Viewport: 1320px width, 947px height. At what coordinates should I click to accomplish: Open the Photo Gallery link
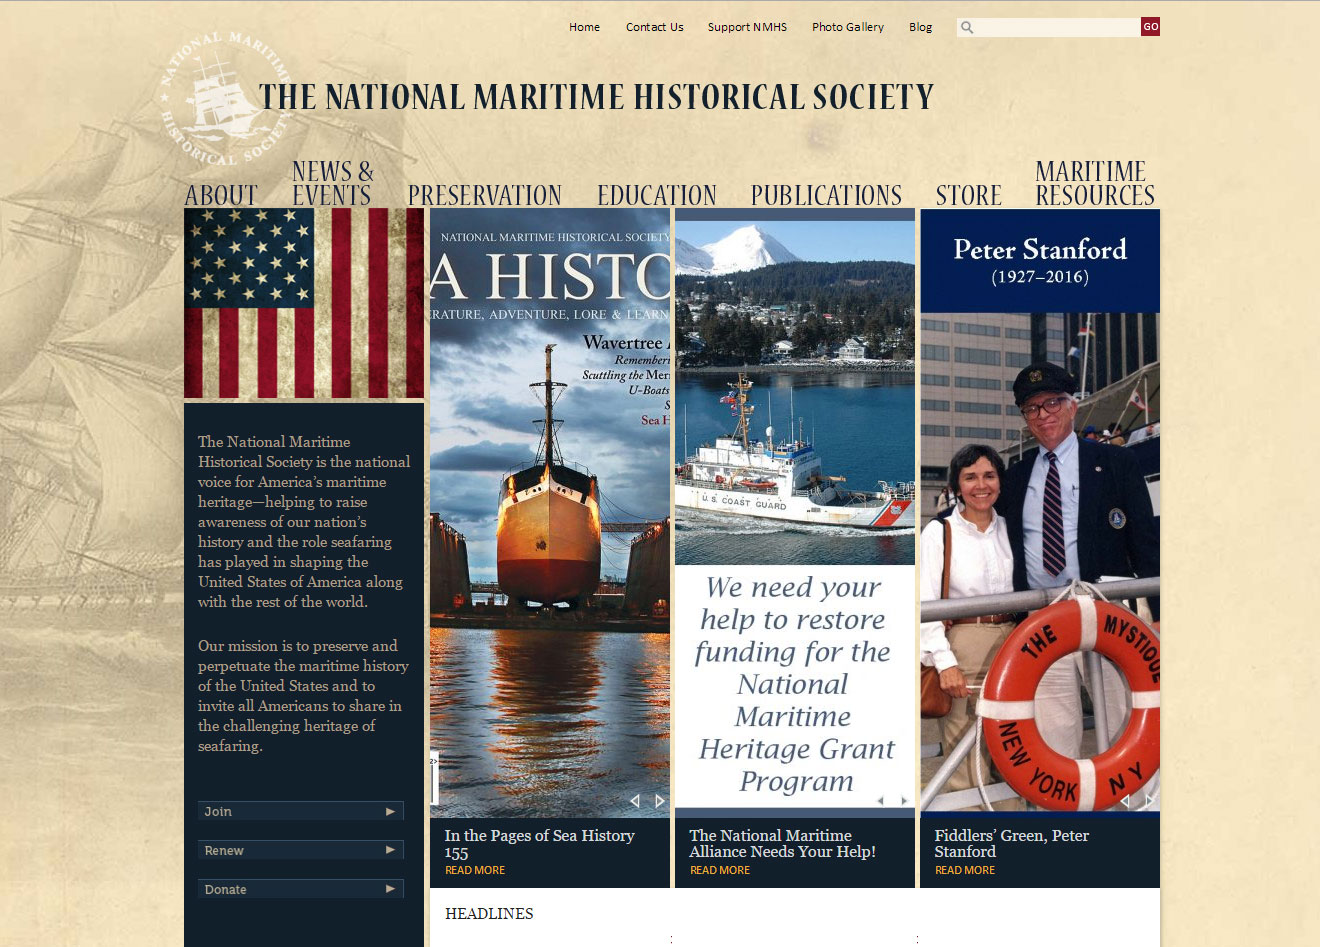848,27
